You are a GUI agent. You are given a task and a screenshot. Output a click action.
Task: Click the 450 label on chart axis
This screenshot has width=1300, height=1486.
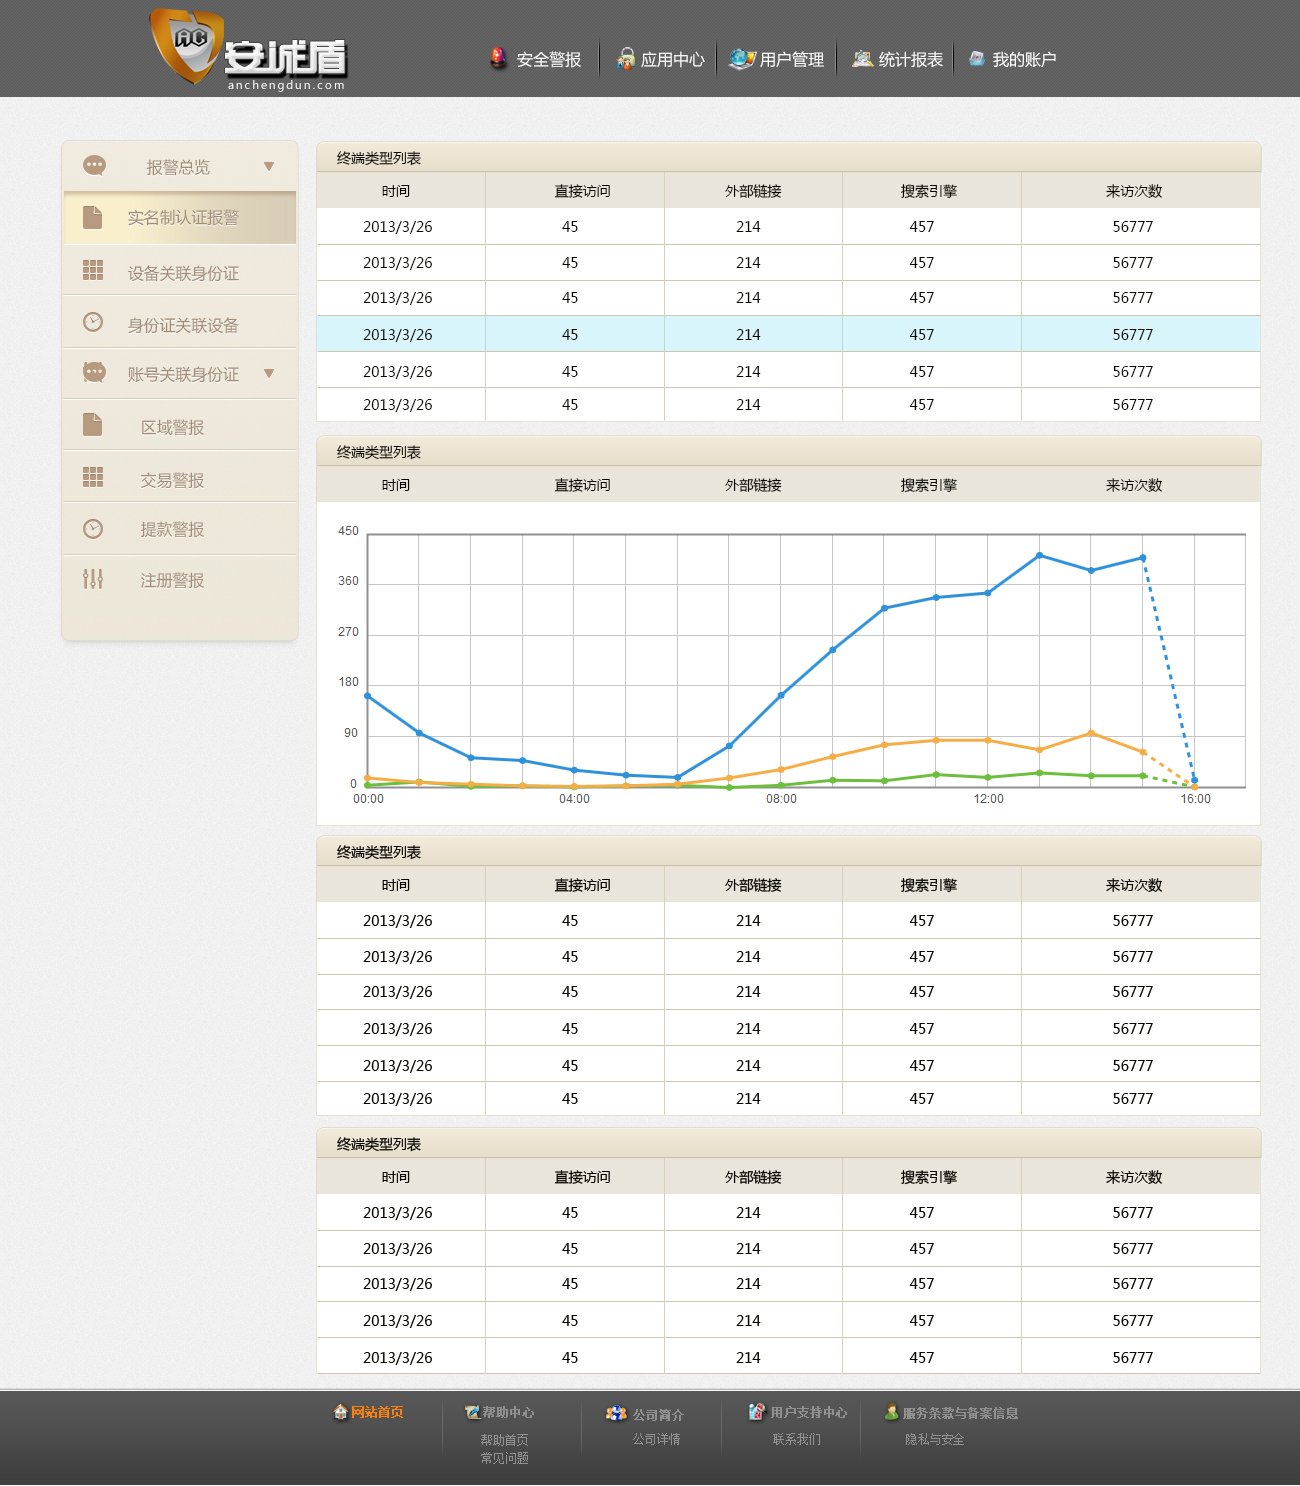point(348,531)
